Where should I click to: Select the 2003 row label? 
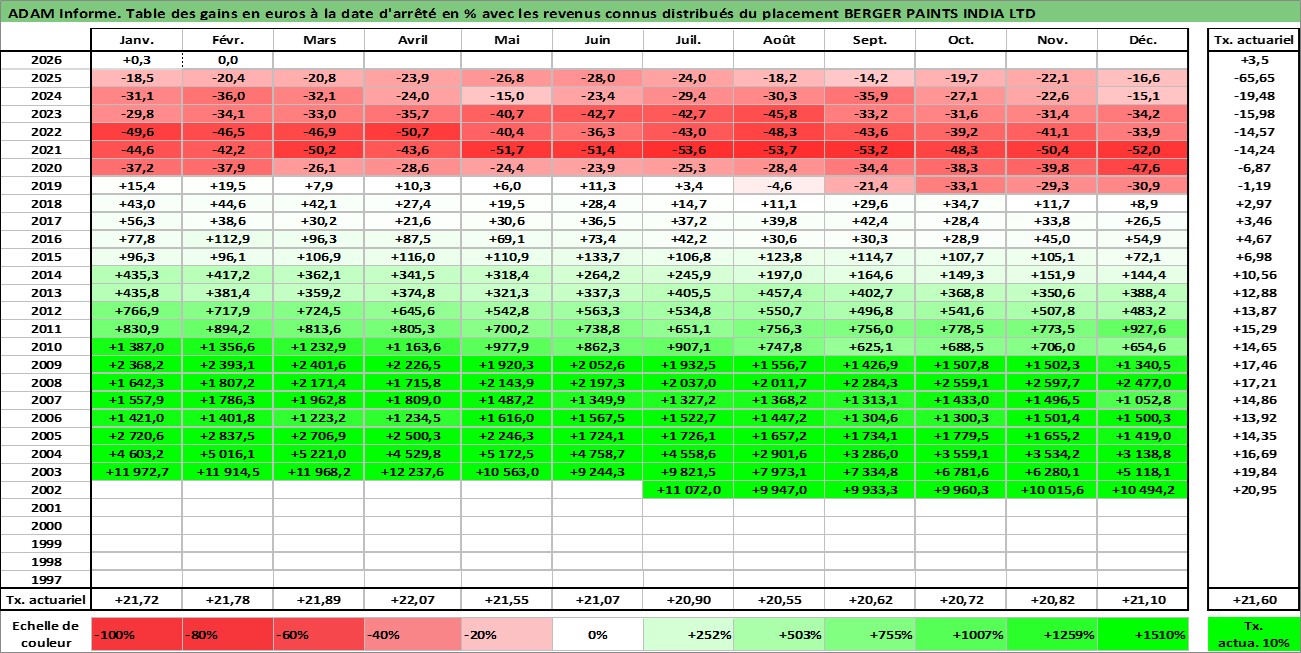46,472
